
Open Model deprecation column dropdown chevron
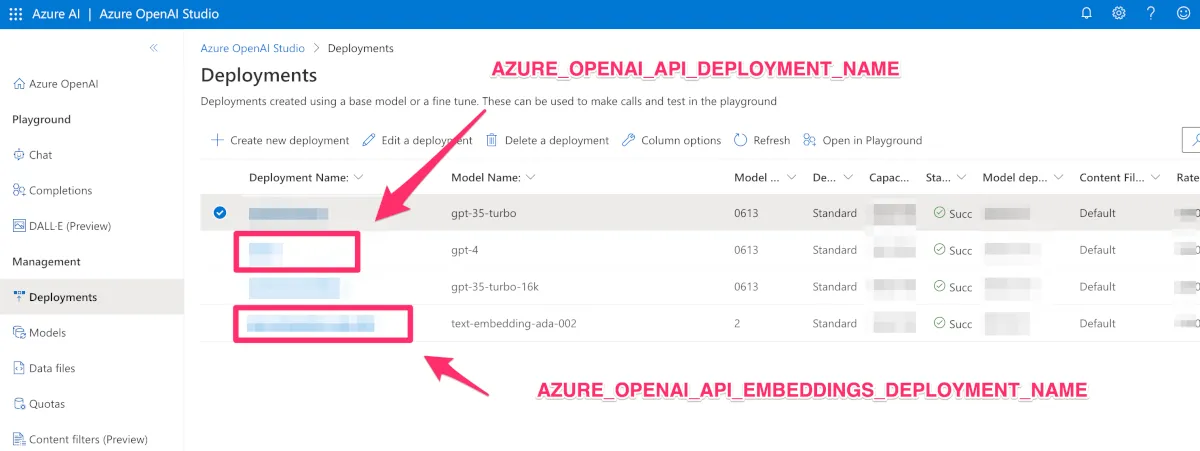pyautogui.click(x=1059, y=177)
